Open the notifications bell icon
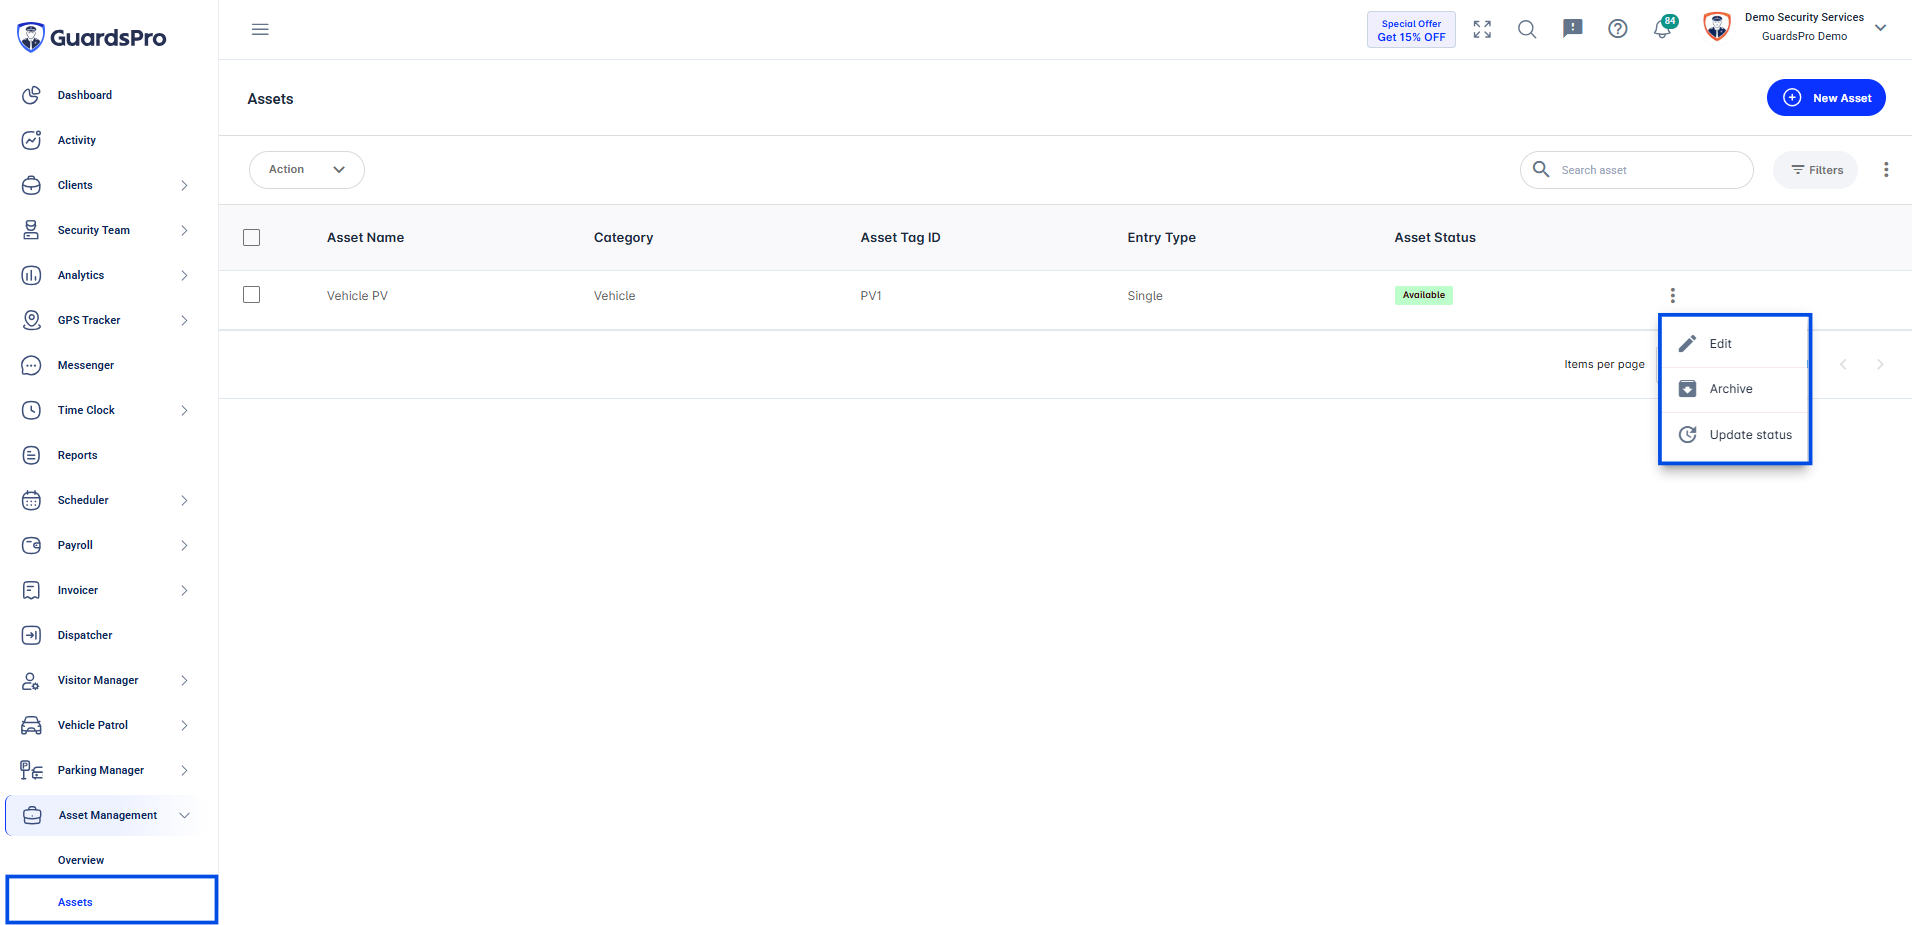 pyautogui.click(x=1662, y=29)
